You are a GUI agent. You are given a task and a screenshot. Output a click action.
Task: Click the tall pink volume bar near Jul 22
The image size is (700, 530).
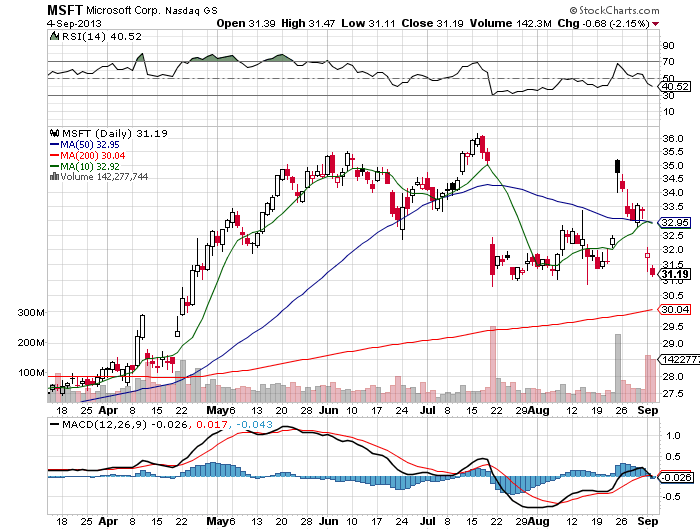point(493,364)
